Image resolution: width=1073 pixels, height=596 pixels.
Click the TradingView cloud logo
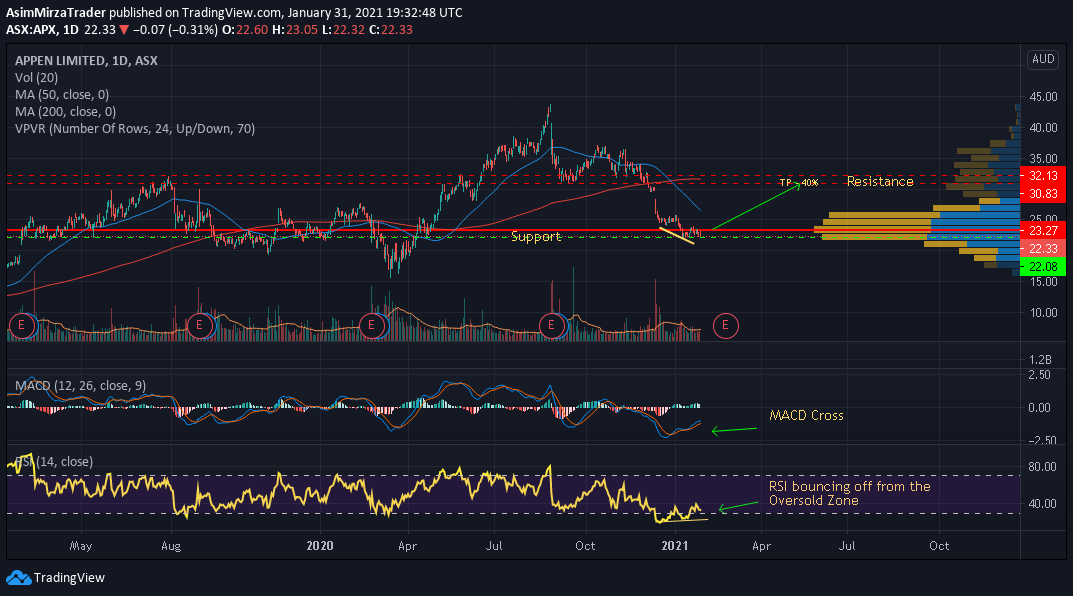[18, 578]
